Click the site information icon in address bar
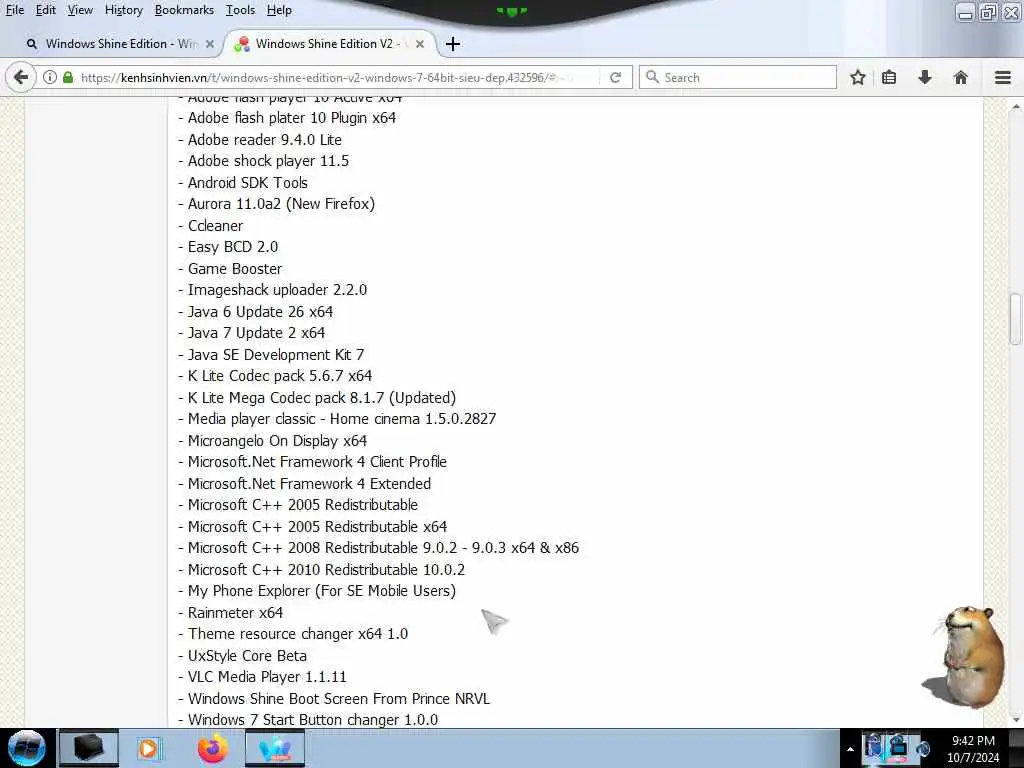 (50, 77)
